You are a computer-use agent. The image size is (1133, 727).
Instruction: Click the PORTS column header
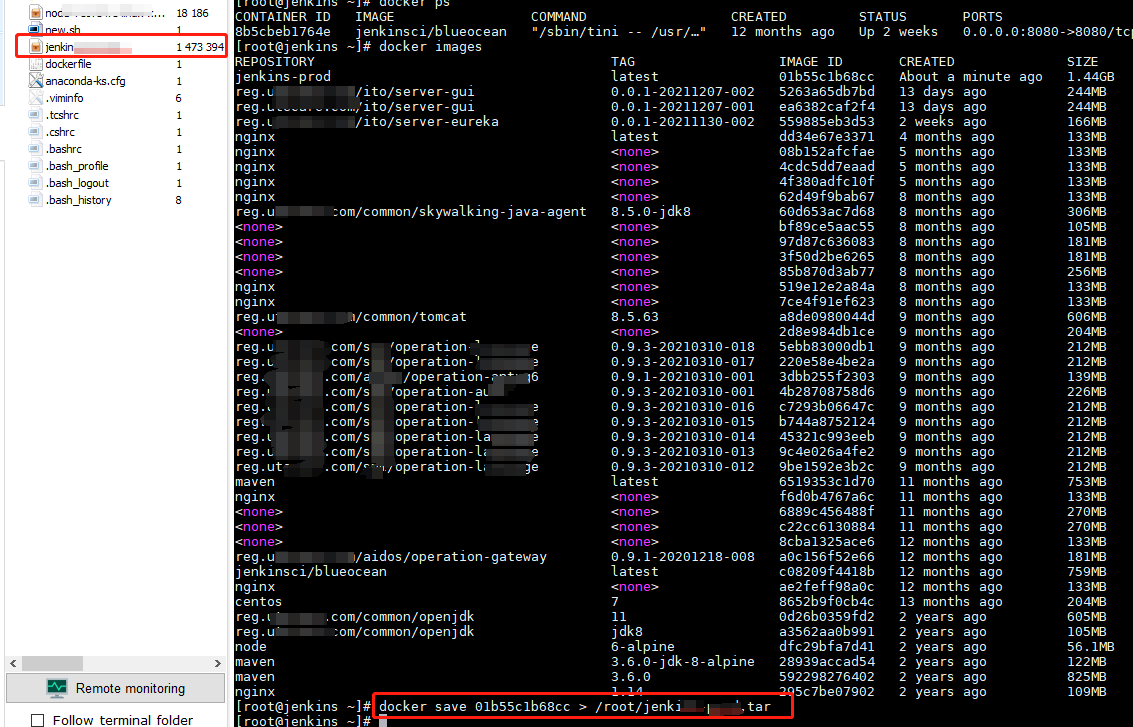[x=982, y=17]
